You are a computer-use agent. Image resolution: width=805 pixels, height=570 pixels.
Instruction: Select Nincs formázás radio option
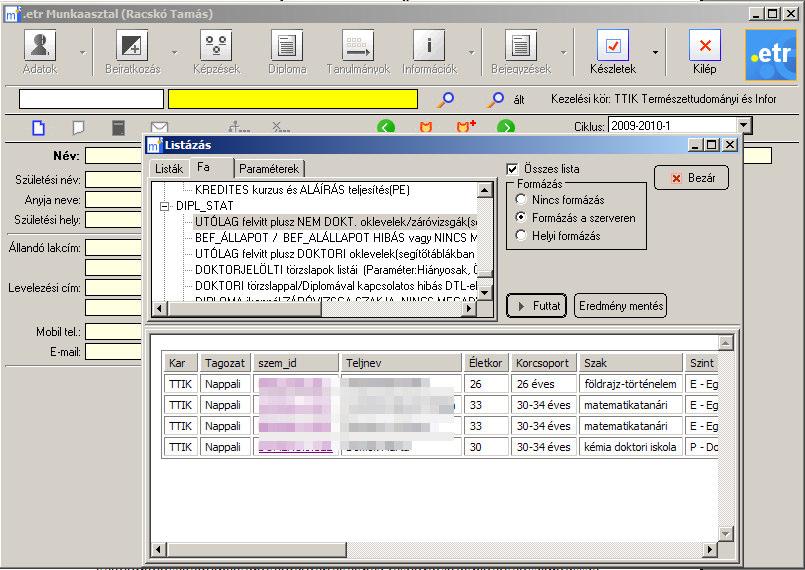pos(521,199)
